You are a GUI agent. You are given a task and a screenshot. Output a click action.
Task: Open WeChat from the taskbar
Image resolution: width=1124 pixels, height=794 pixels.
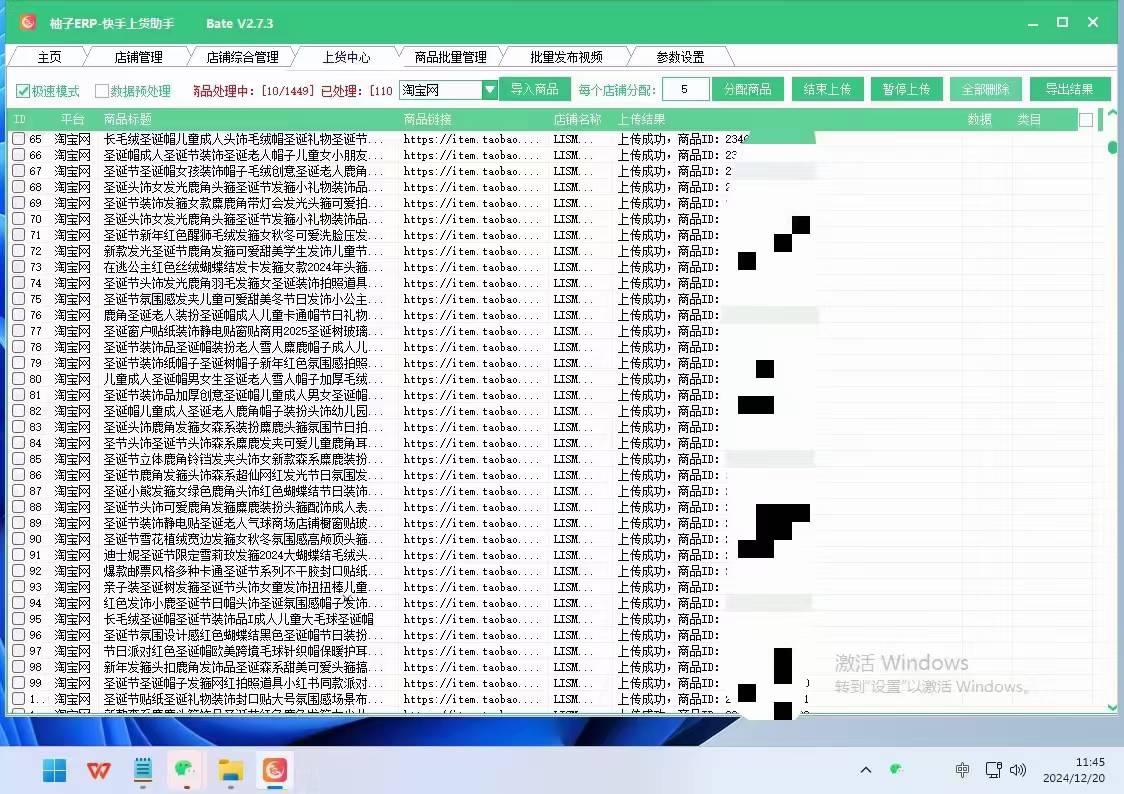187,770
